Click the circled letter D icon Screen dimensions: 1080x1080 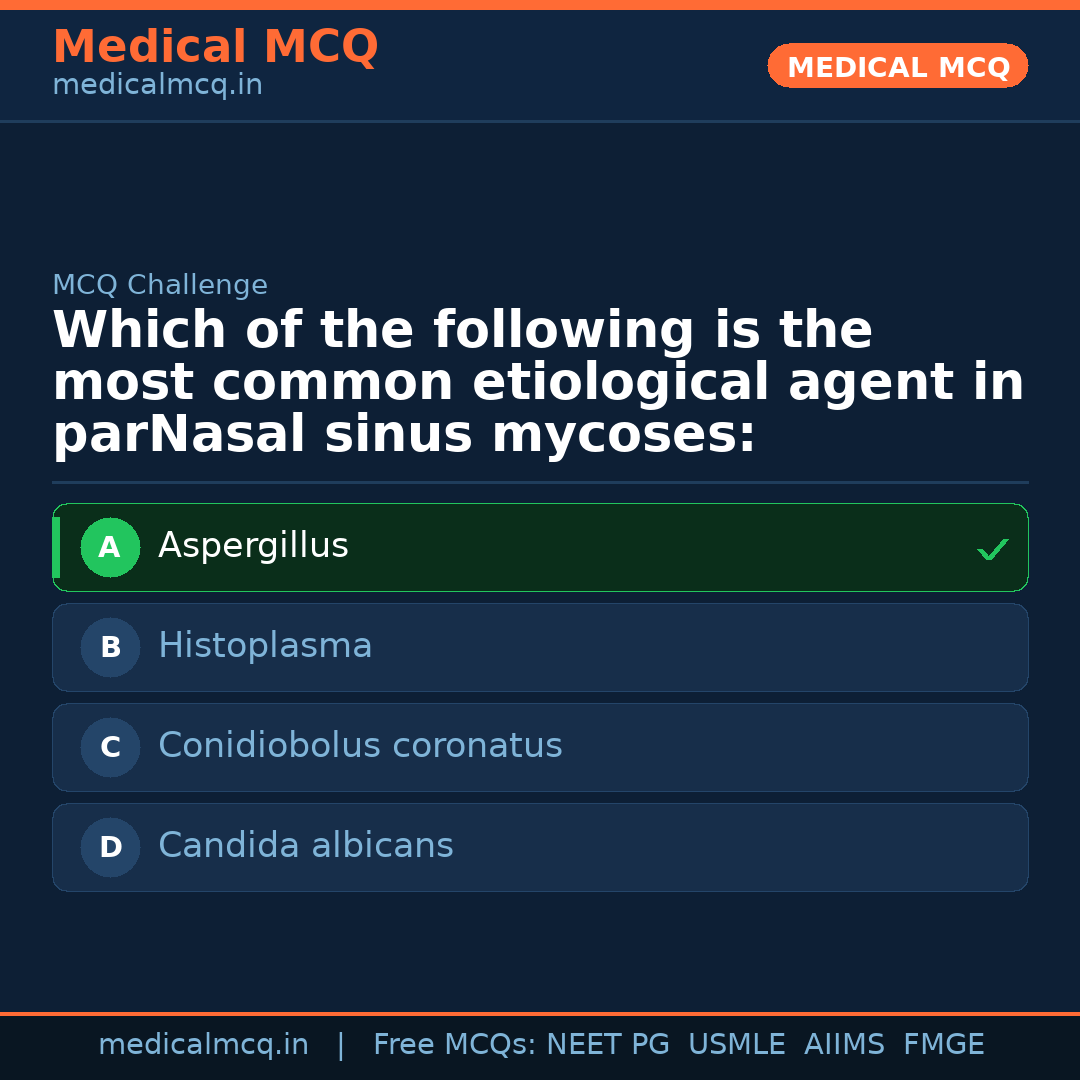click(x=110, y=848)
